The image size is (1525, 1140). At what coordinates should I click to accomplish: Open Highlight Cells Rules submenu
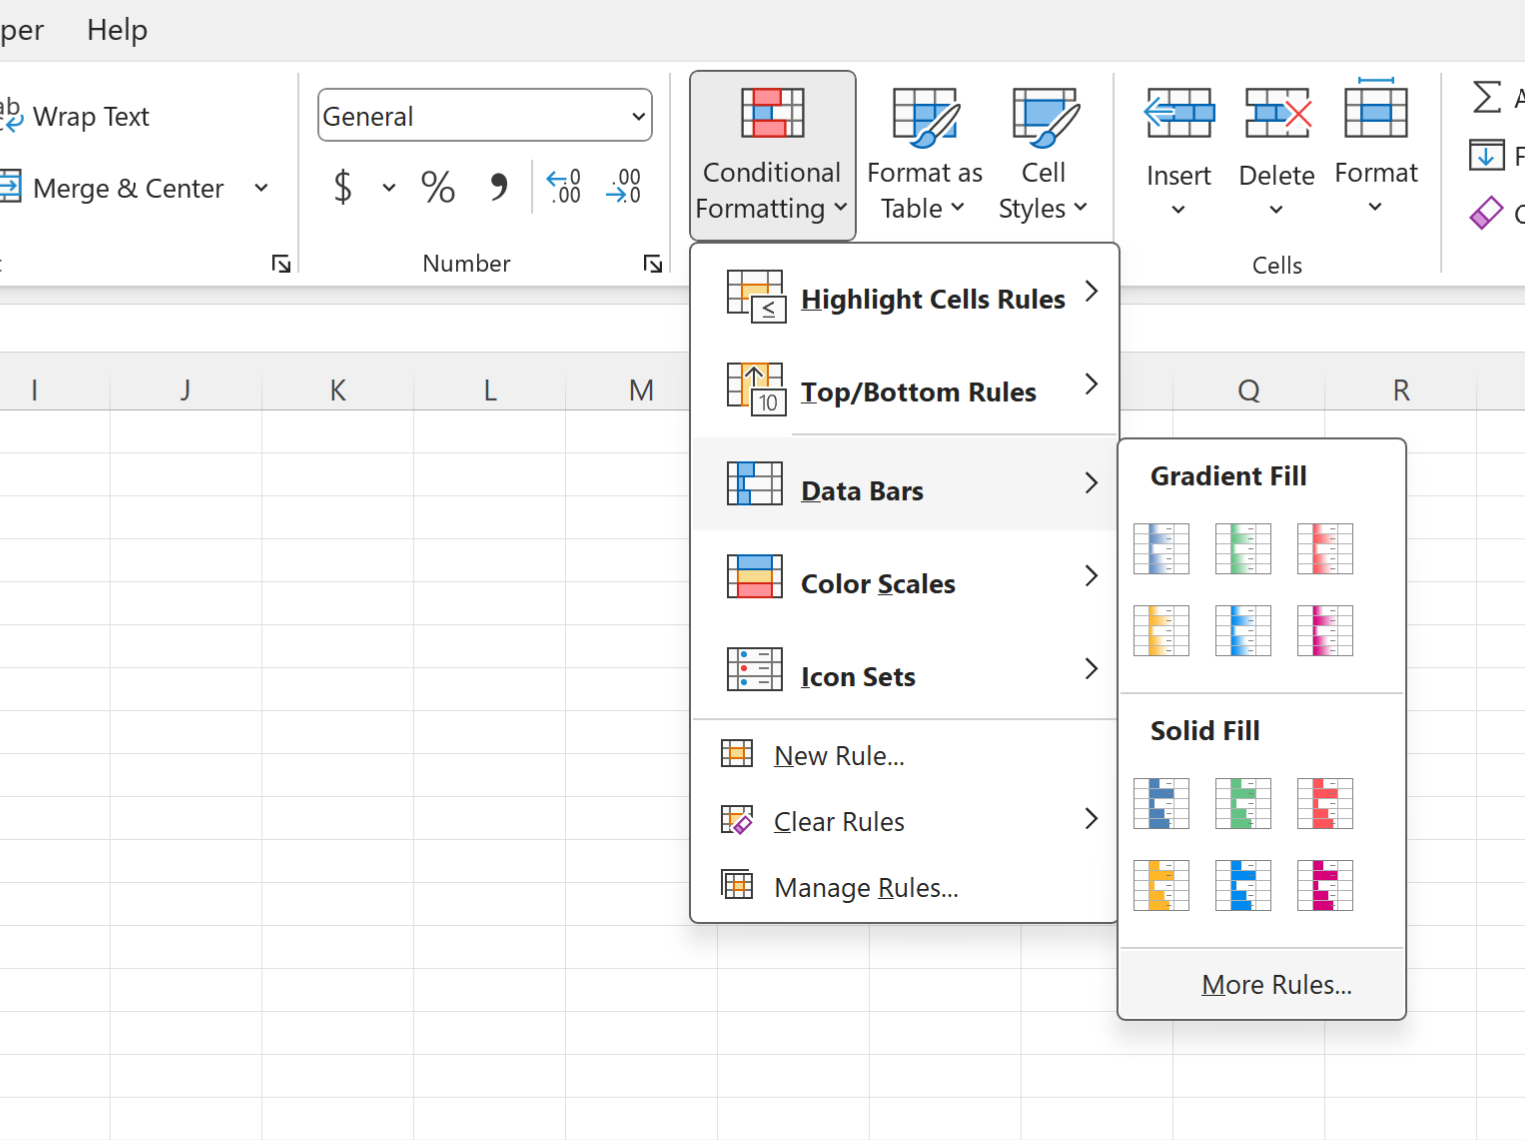tap(904, 296)
